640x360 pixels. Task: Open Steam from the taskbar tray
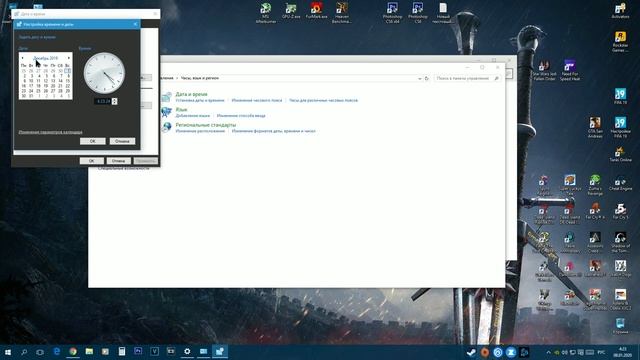pyautogui.click(x=471, y=352)
